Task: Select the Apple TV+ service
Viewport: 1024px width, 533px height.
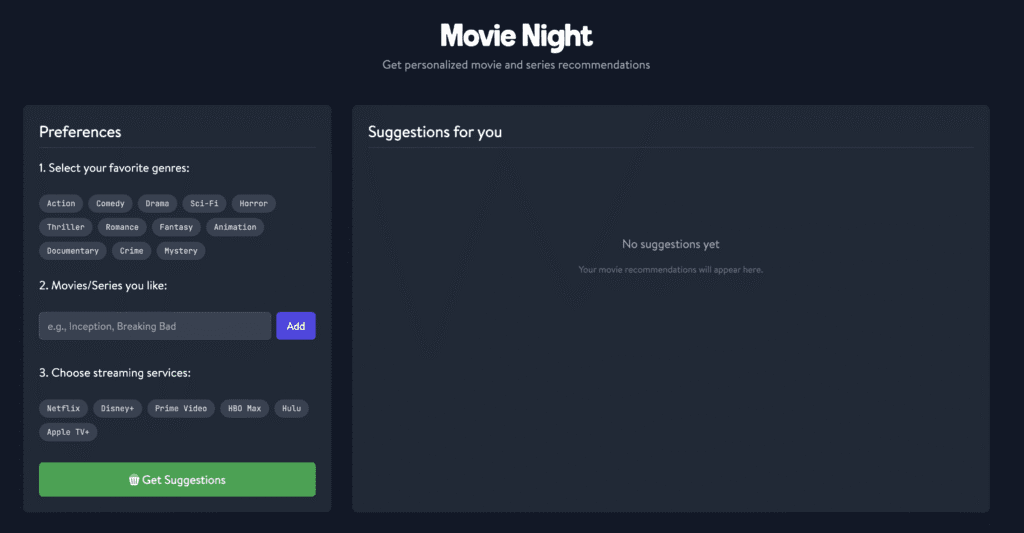Action: pos(68,432)
